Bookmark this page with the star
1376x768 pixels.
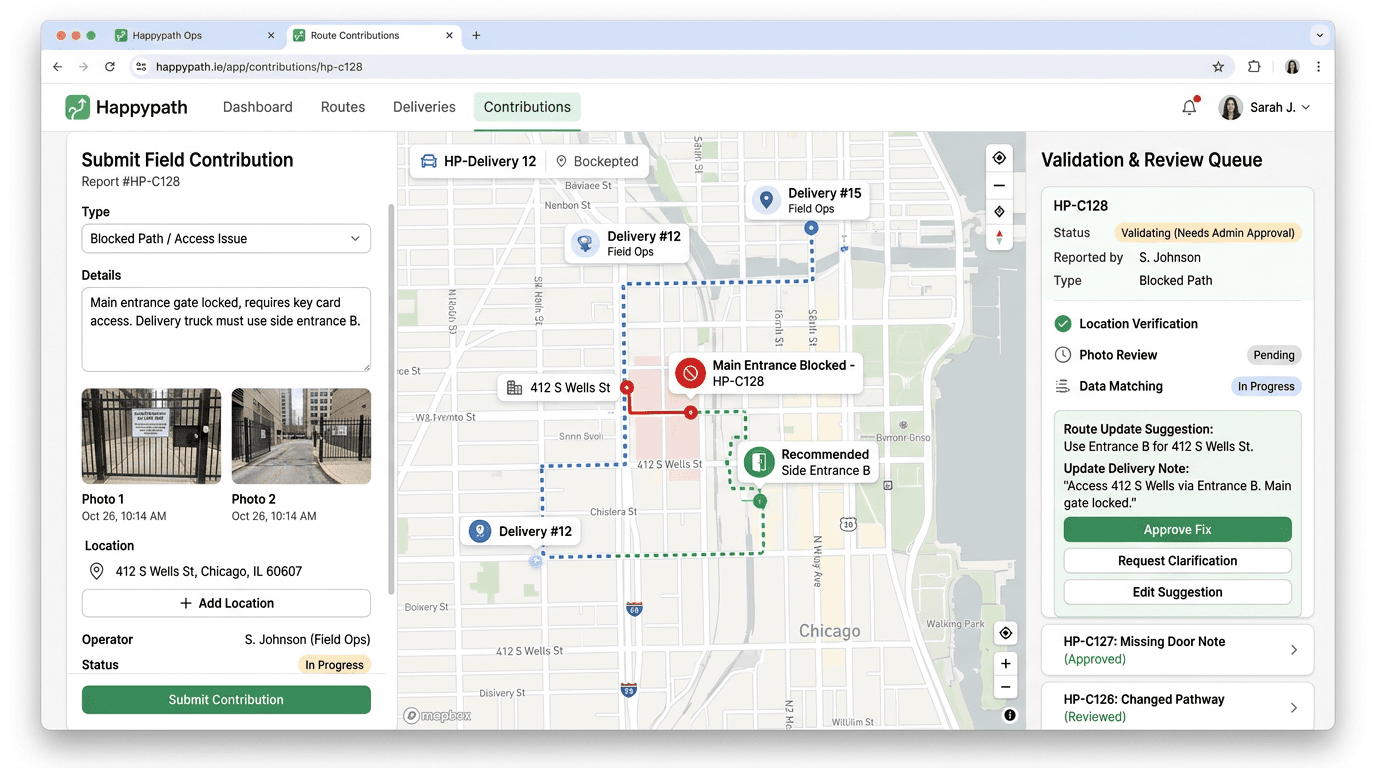(x=1218, y=67)
